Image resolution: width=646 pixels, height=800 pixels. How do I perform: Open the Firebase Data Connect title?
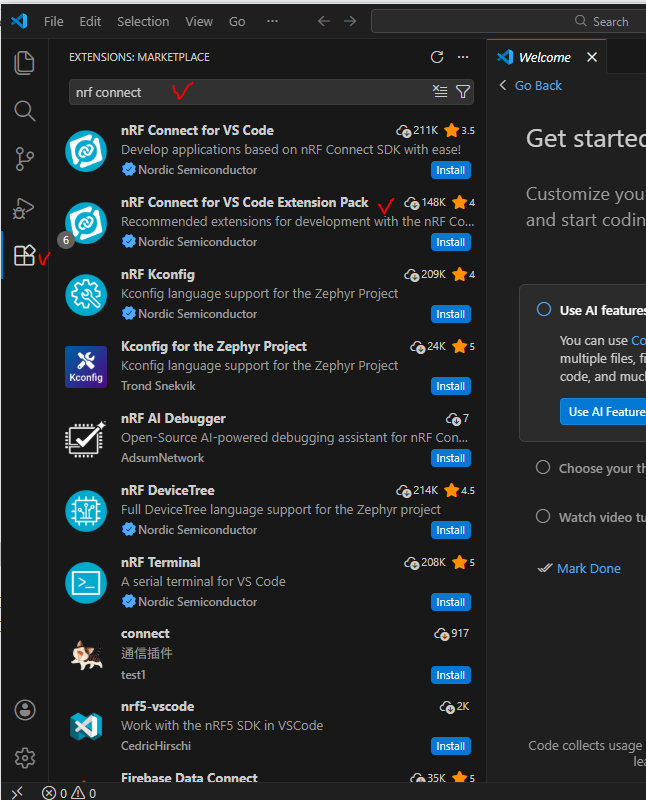click(189, 778)
